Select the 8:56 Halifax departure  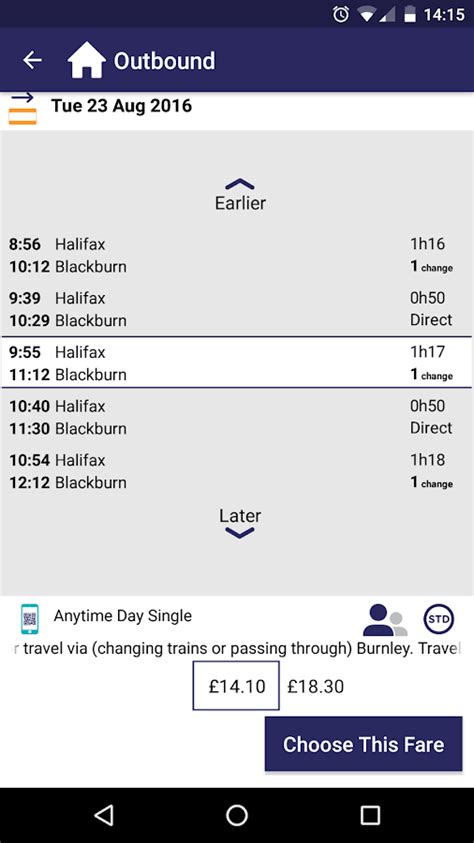point(237,255)
